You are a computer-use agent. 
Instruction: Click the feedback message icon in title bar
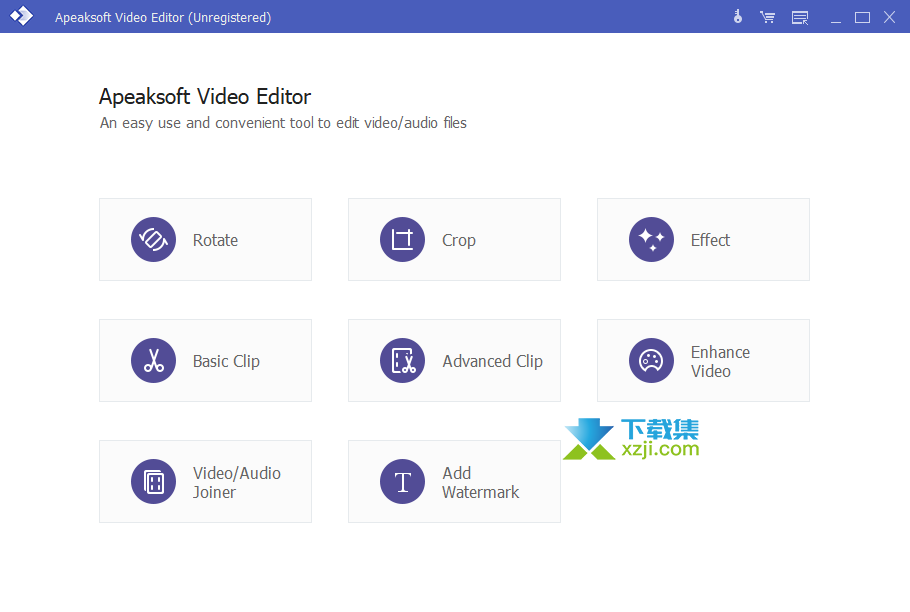coord(800,18)
